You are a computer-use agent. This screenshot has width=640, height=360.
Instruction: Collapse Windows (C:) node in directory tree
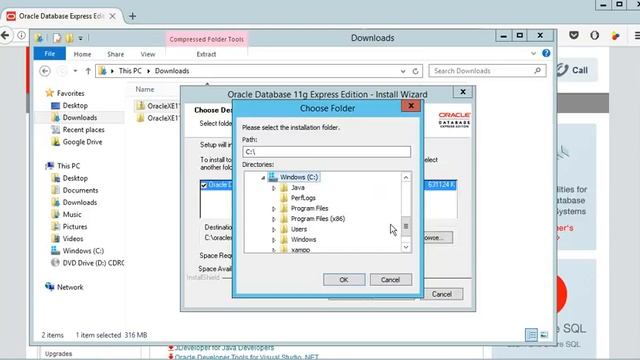point(263,178)
